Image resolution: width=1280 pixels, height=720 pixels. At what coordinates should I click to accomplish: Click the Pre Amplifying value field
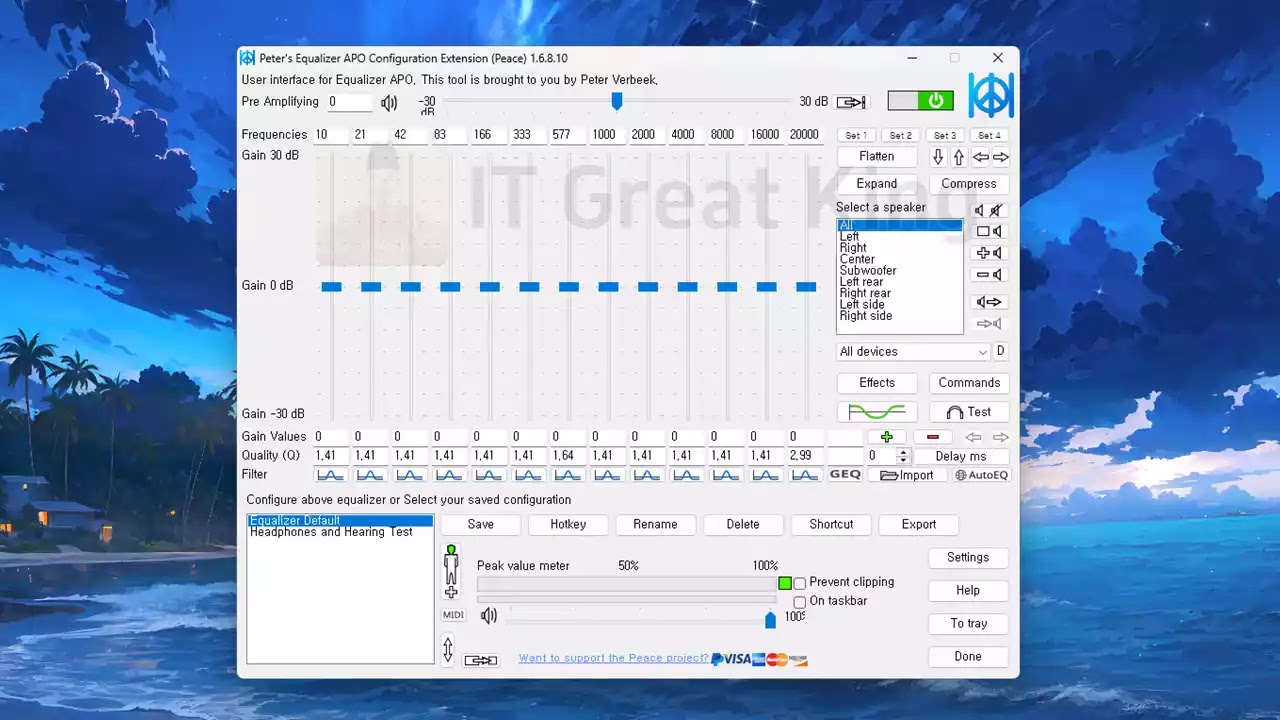point(350,102)
